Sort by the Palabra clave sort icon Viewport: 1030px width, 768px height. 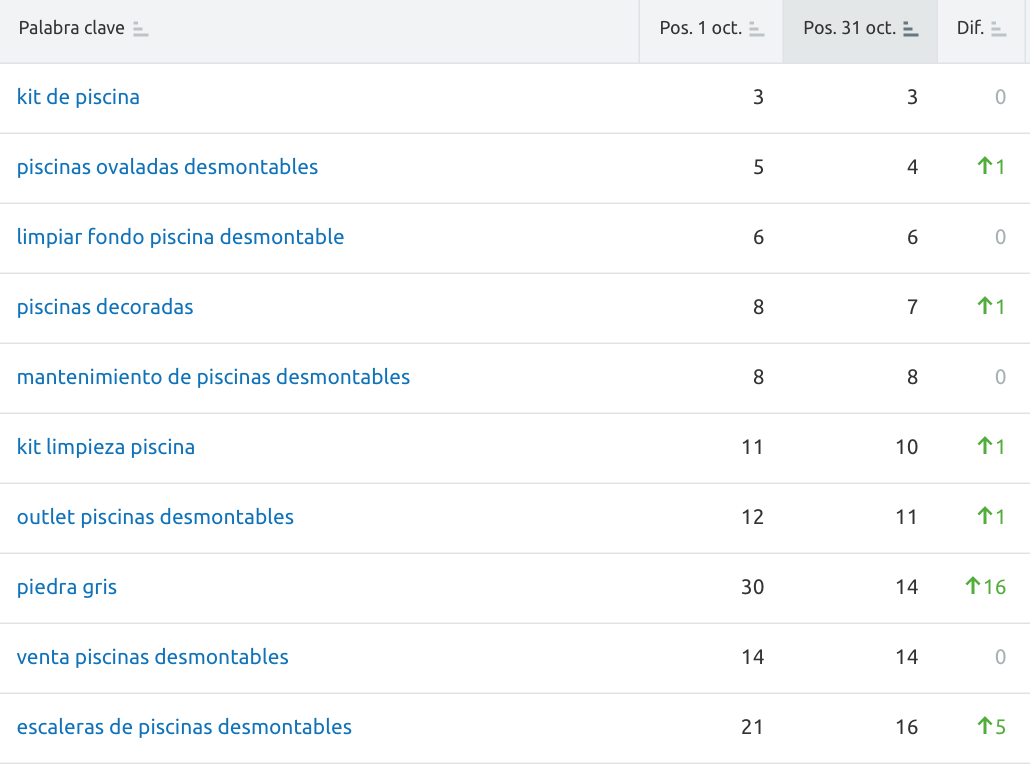tap(140, 29)
